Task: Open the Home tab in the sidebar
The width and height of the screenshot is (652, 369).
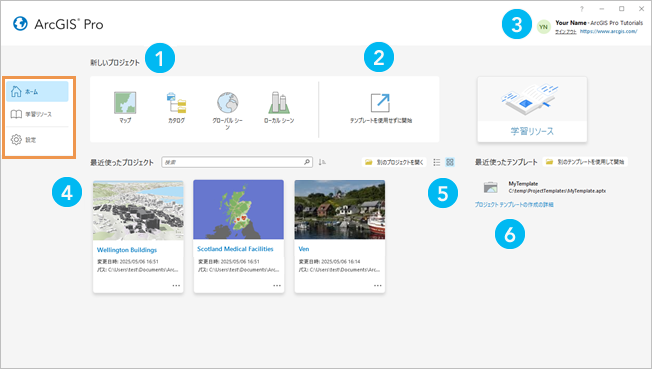Action: pyautogui.click(x=37, y=92)
